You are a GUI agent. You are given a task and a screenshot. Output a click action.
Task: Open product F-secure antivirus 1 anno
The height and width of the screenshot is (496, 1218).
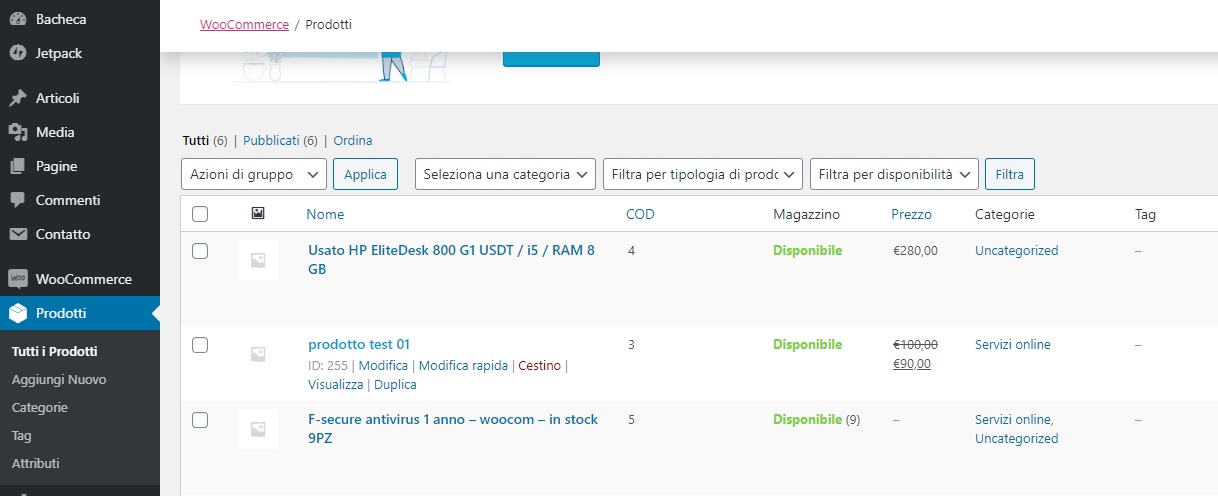tap(453, 429)
